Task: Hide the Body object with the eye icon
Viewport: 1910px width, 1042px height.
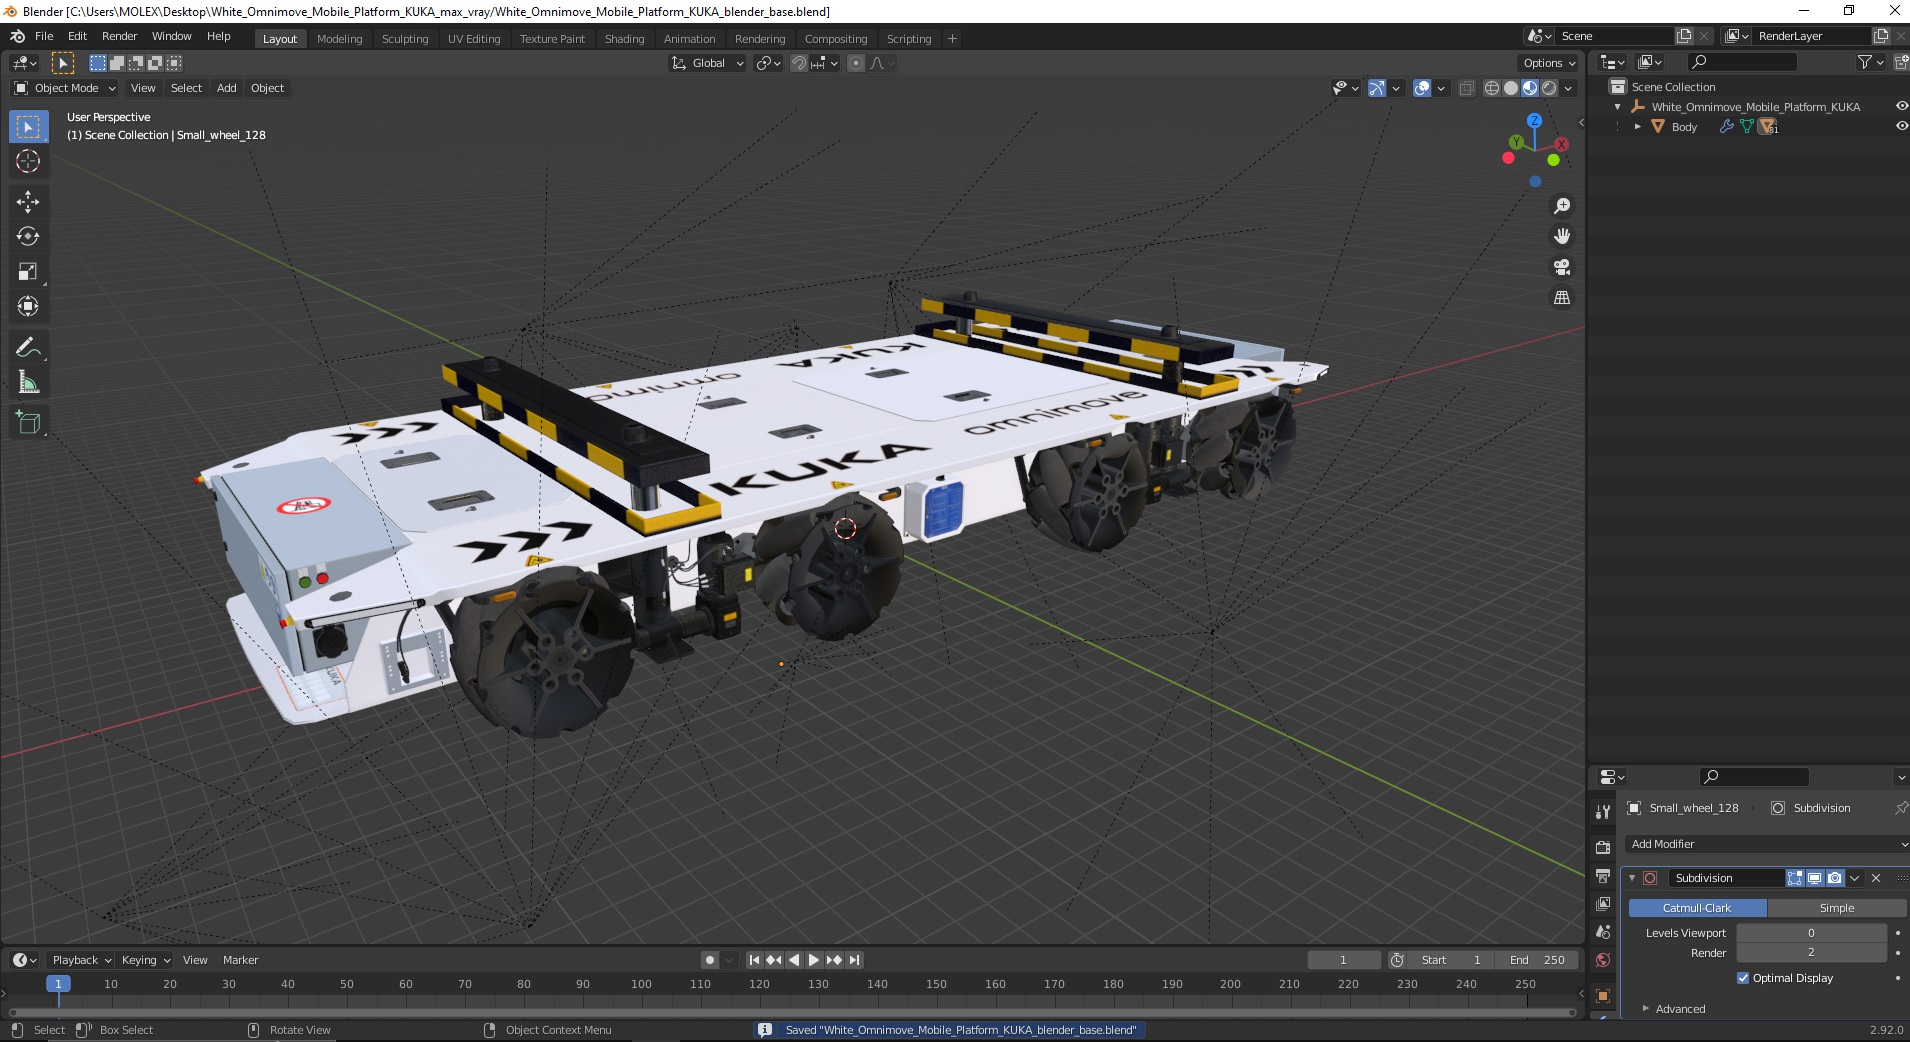Action: pos(1901,126)
